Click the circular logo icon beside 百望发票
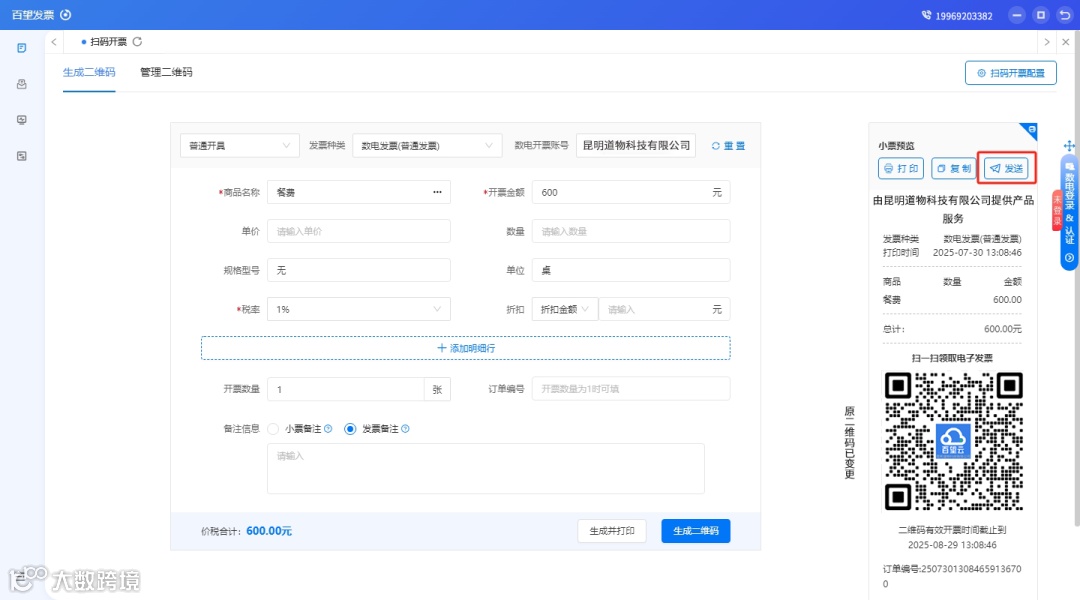 [65, 14]
